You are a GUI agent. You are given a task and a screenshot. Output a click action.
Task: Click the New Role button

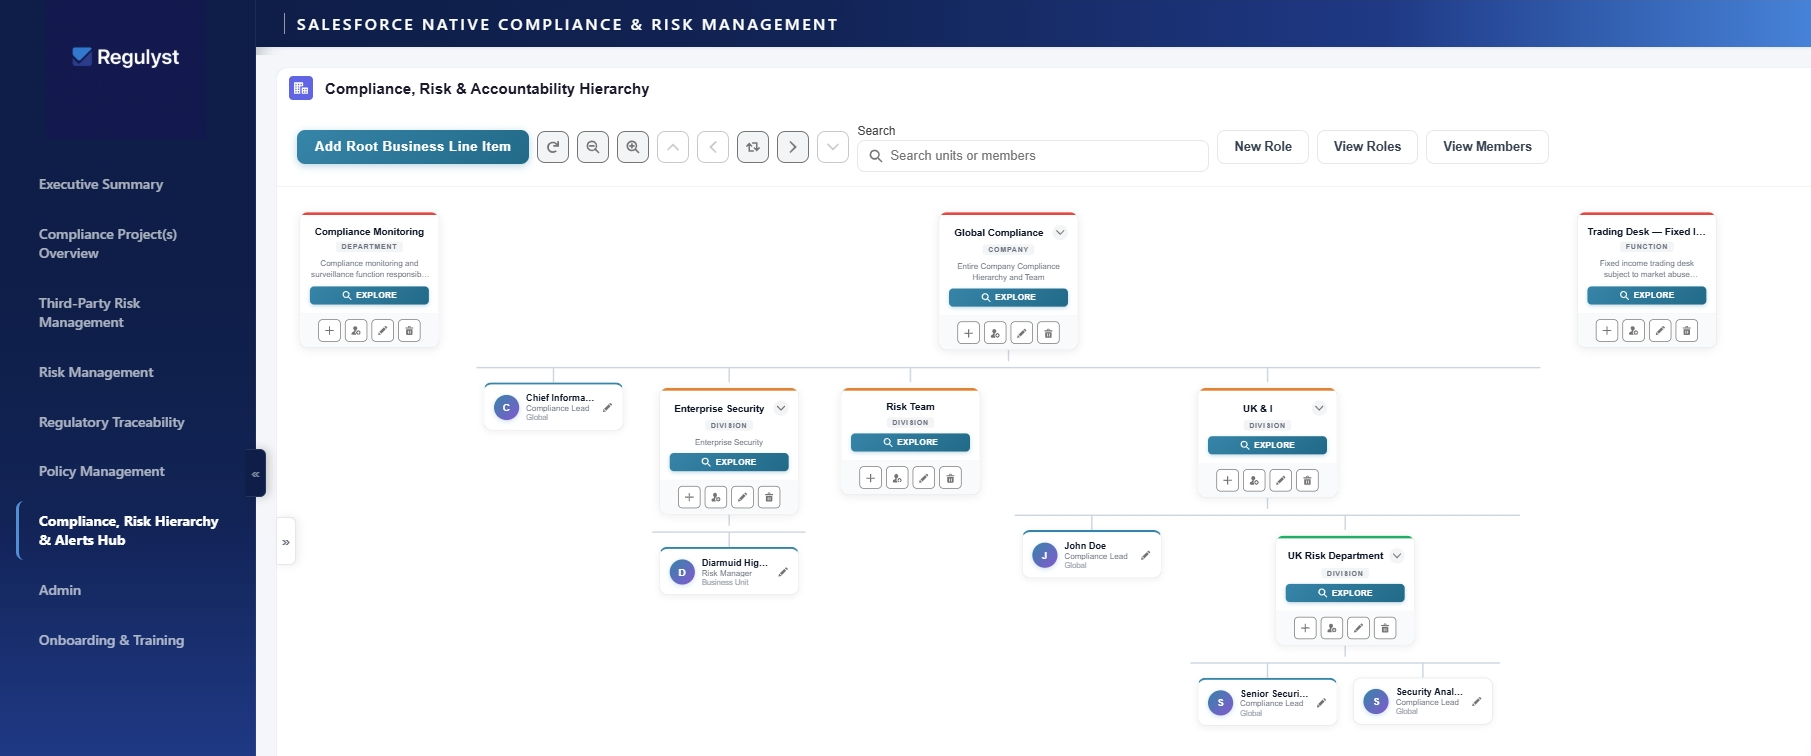click(x=1263, y=147)
